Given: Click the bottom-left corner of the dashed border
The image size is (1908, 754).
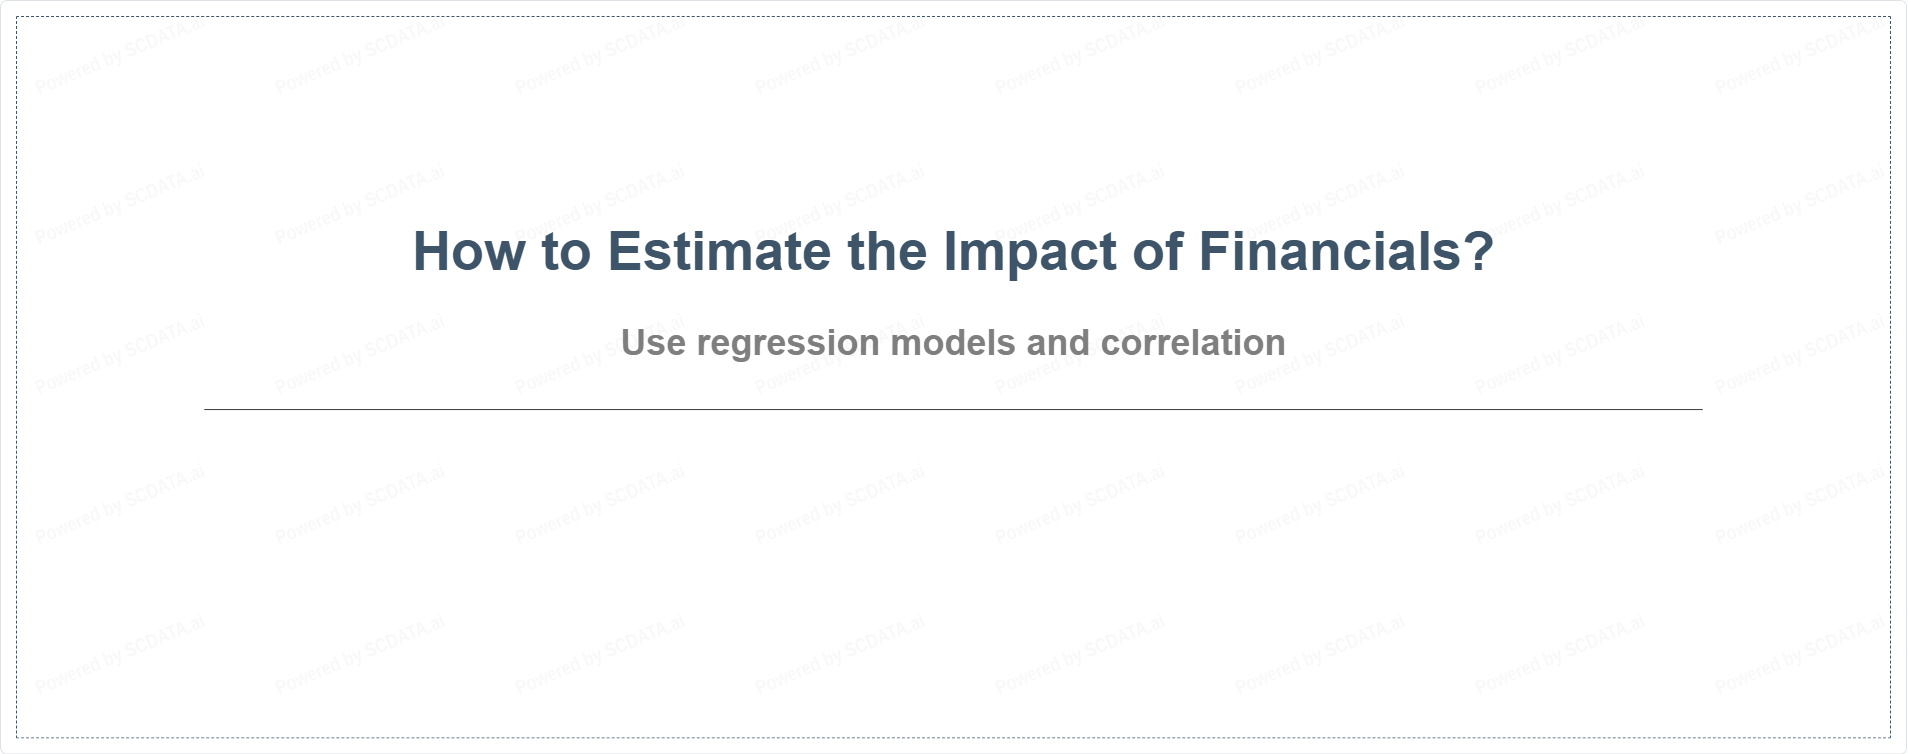Looking at the screenshot, I should [17, 737].
